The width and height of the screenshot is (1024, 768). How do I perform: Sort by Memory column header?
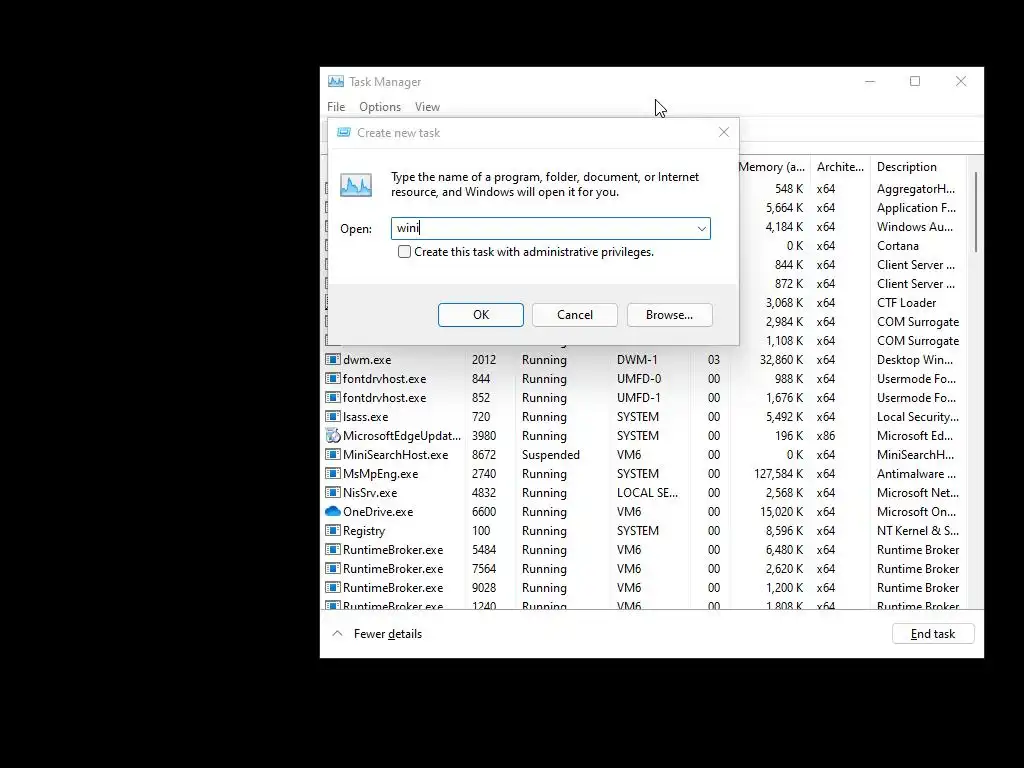pos(772,167)
